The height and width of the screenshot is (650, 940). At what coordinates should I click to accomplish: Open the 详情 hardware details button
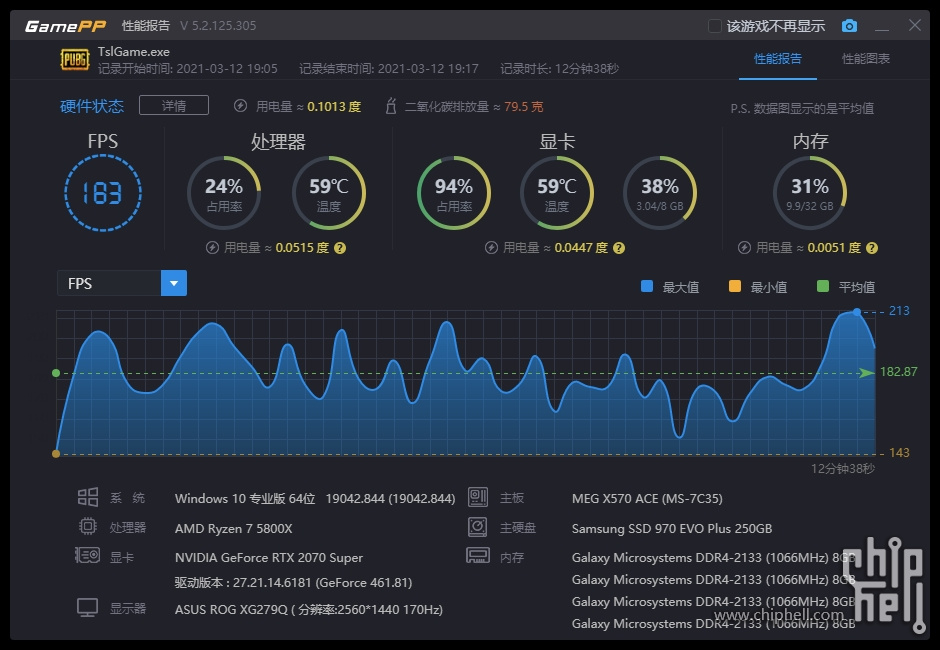coord(174,106)
